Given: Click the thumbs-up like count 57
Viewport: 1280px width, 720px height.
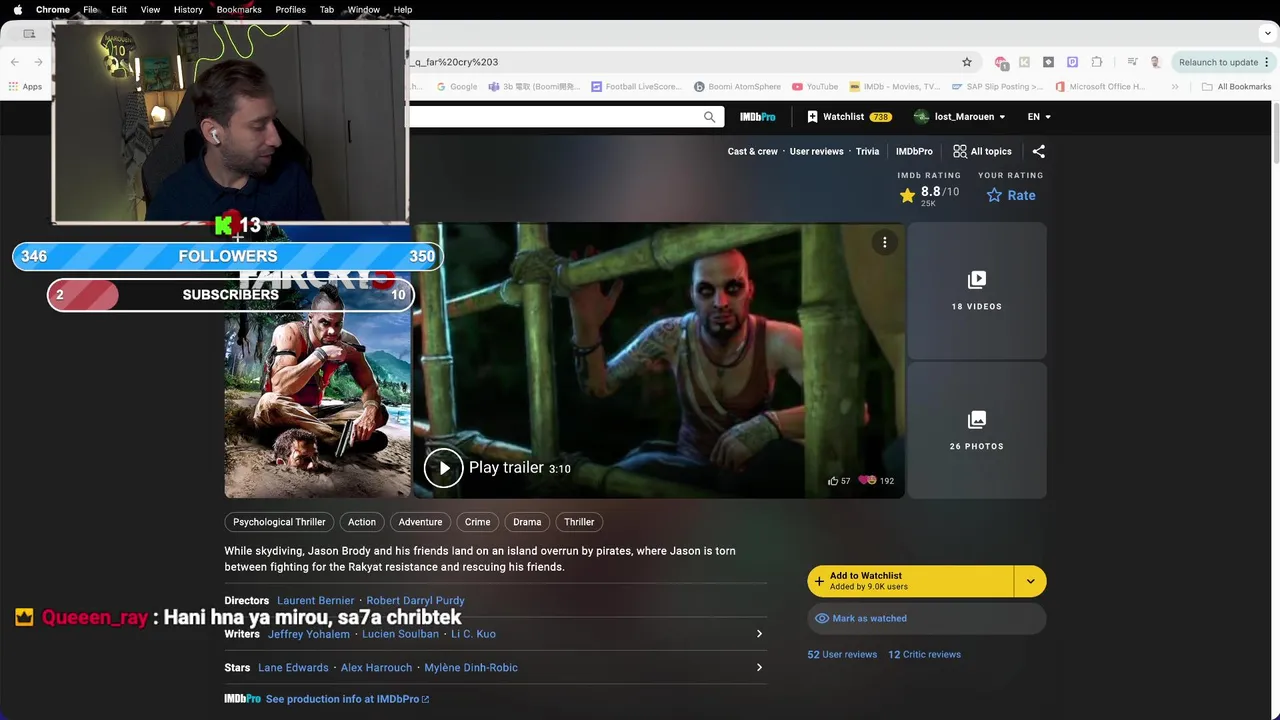Looking at the screenshot, I should [839, 481].
